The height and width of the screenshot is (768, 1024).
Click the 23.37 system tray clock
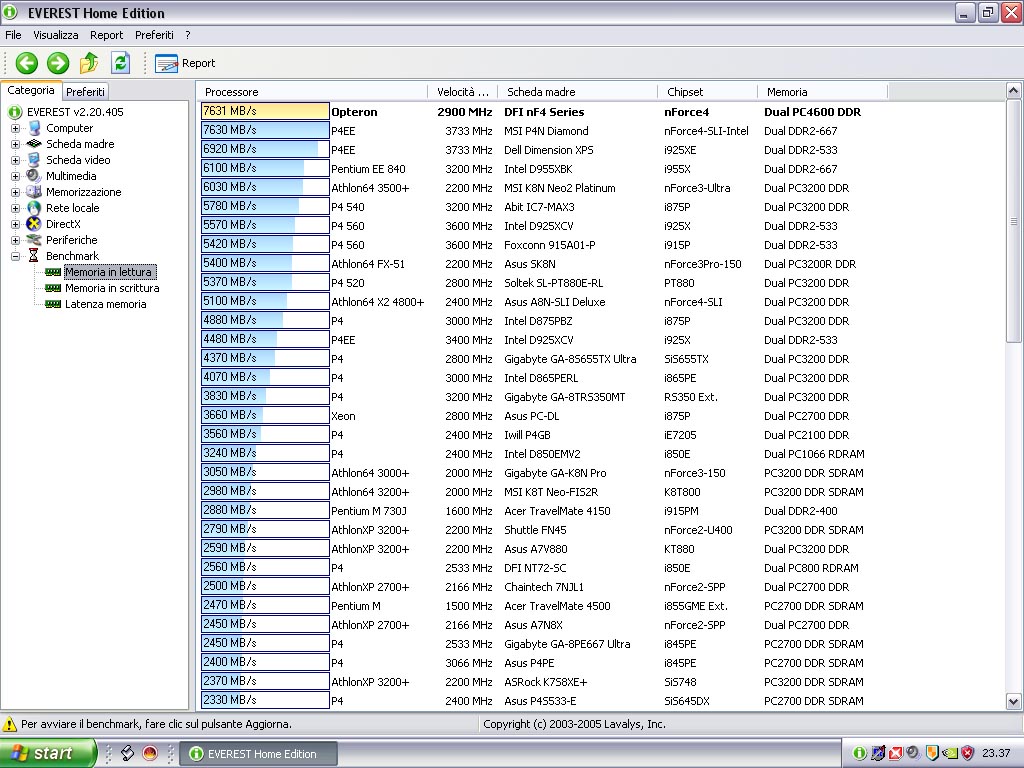(x=996, y=754)
